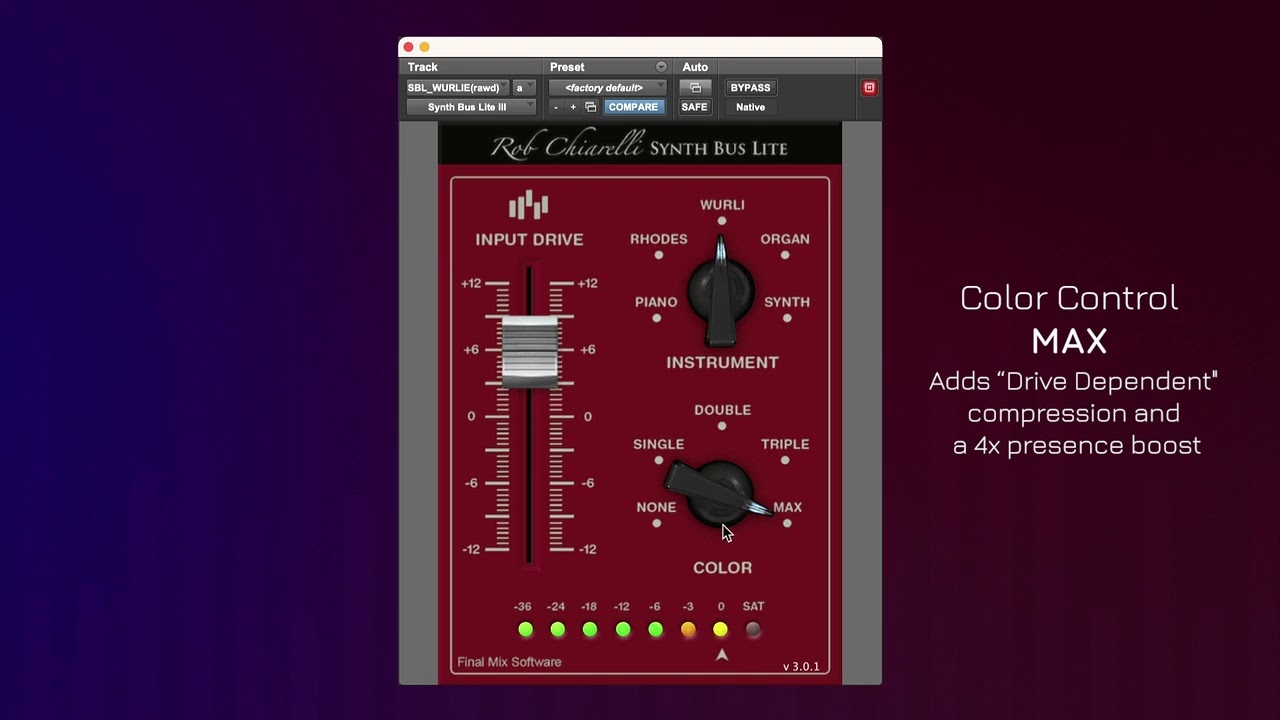Toggle the COMPARE button

click(633, 107)
